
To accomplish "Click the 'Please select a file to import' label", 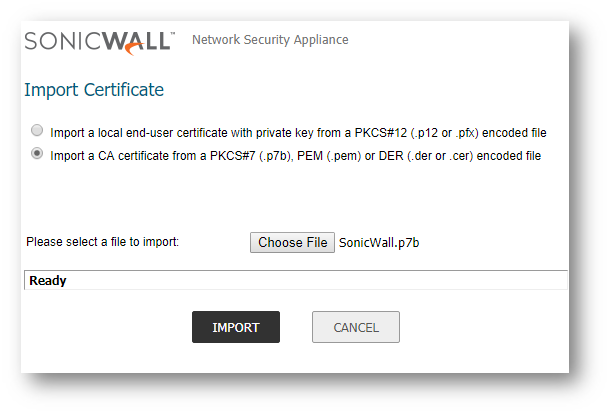I will (x=102, y=242).
